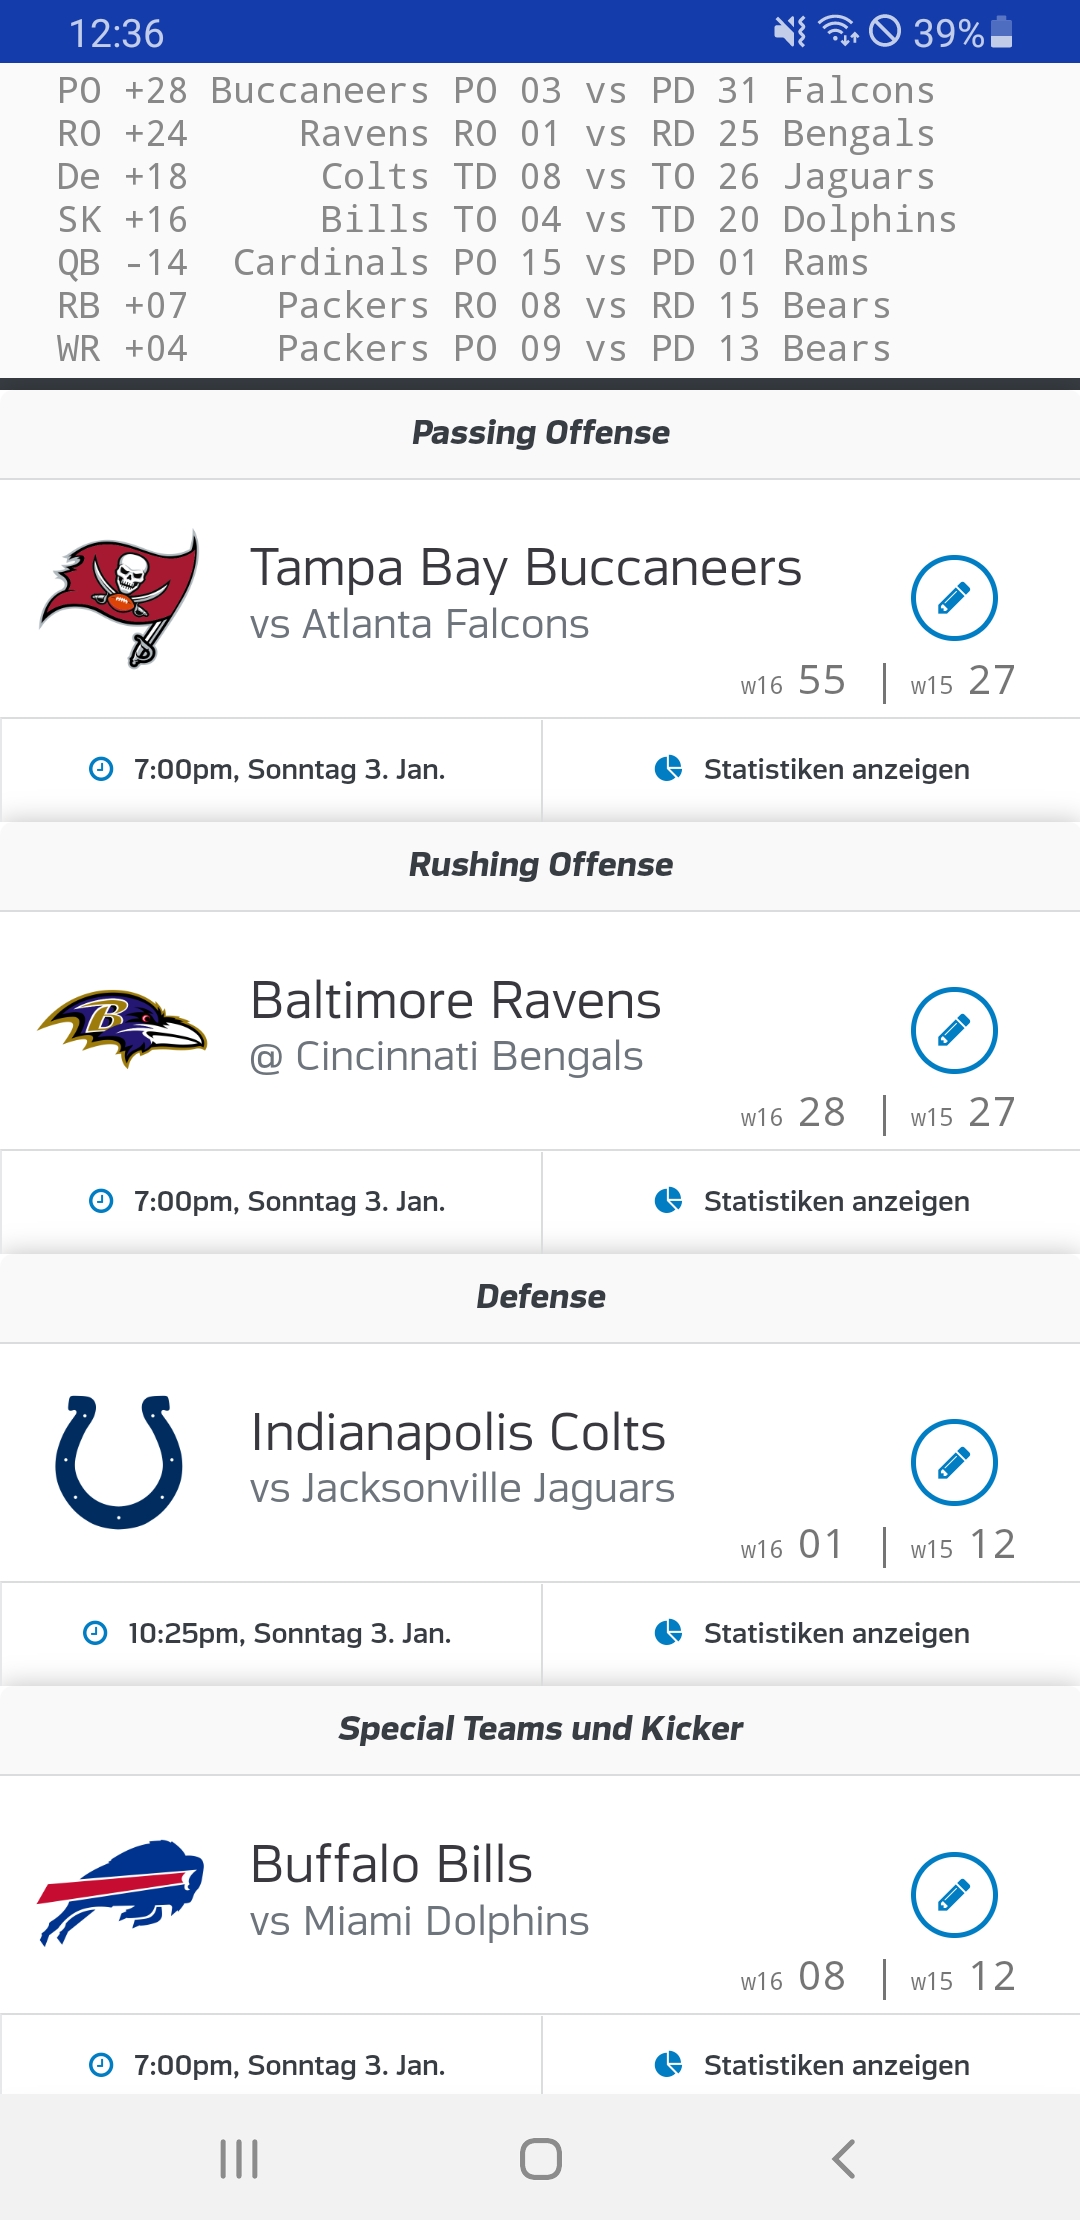Tap the Baltimore Ravens team name
The height and width of the screenshot is (2220, 1080).
pyautogui.click(x=456, y=1000)
